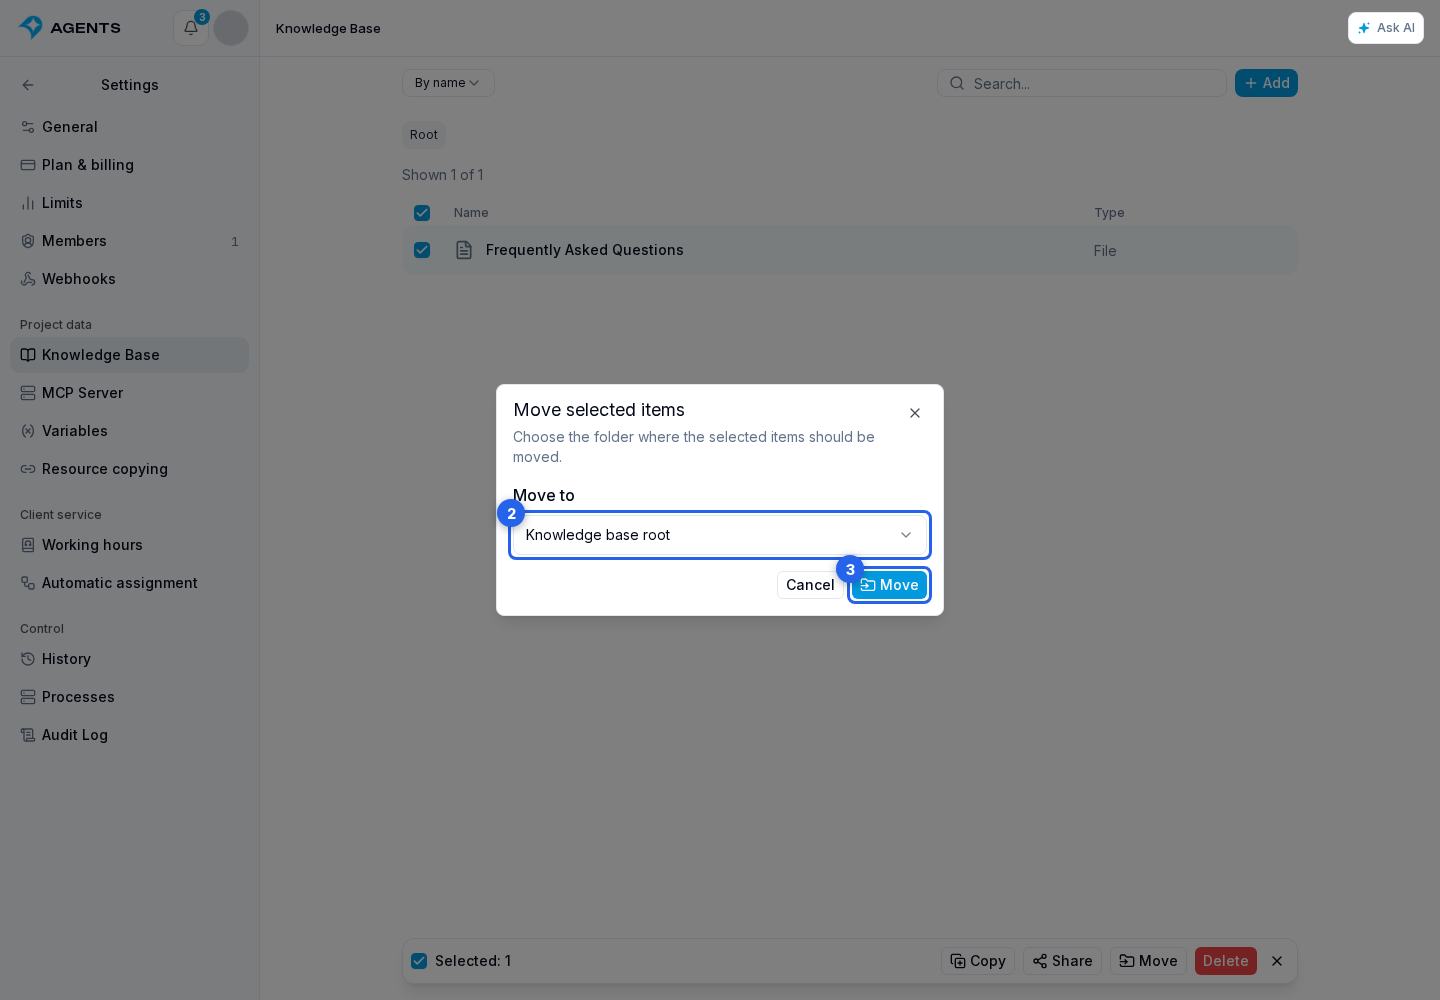Go to Resource copying

coord(130,469)
